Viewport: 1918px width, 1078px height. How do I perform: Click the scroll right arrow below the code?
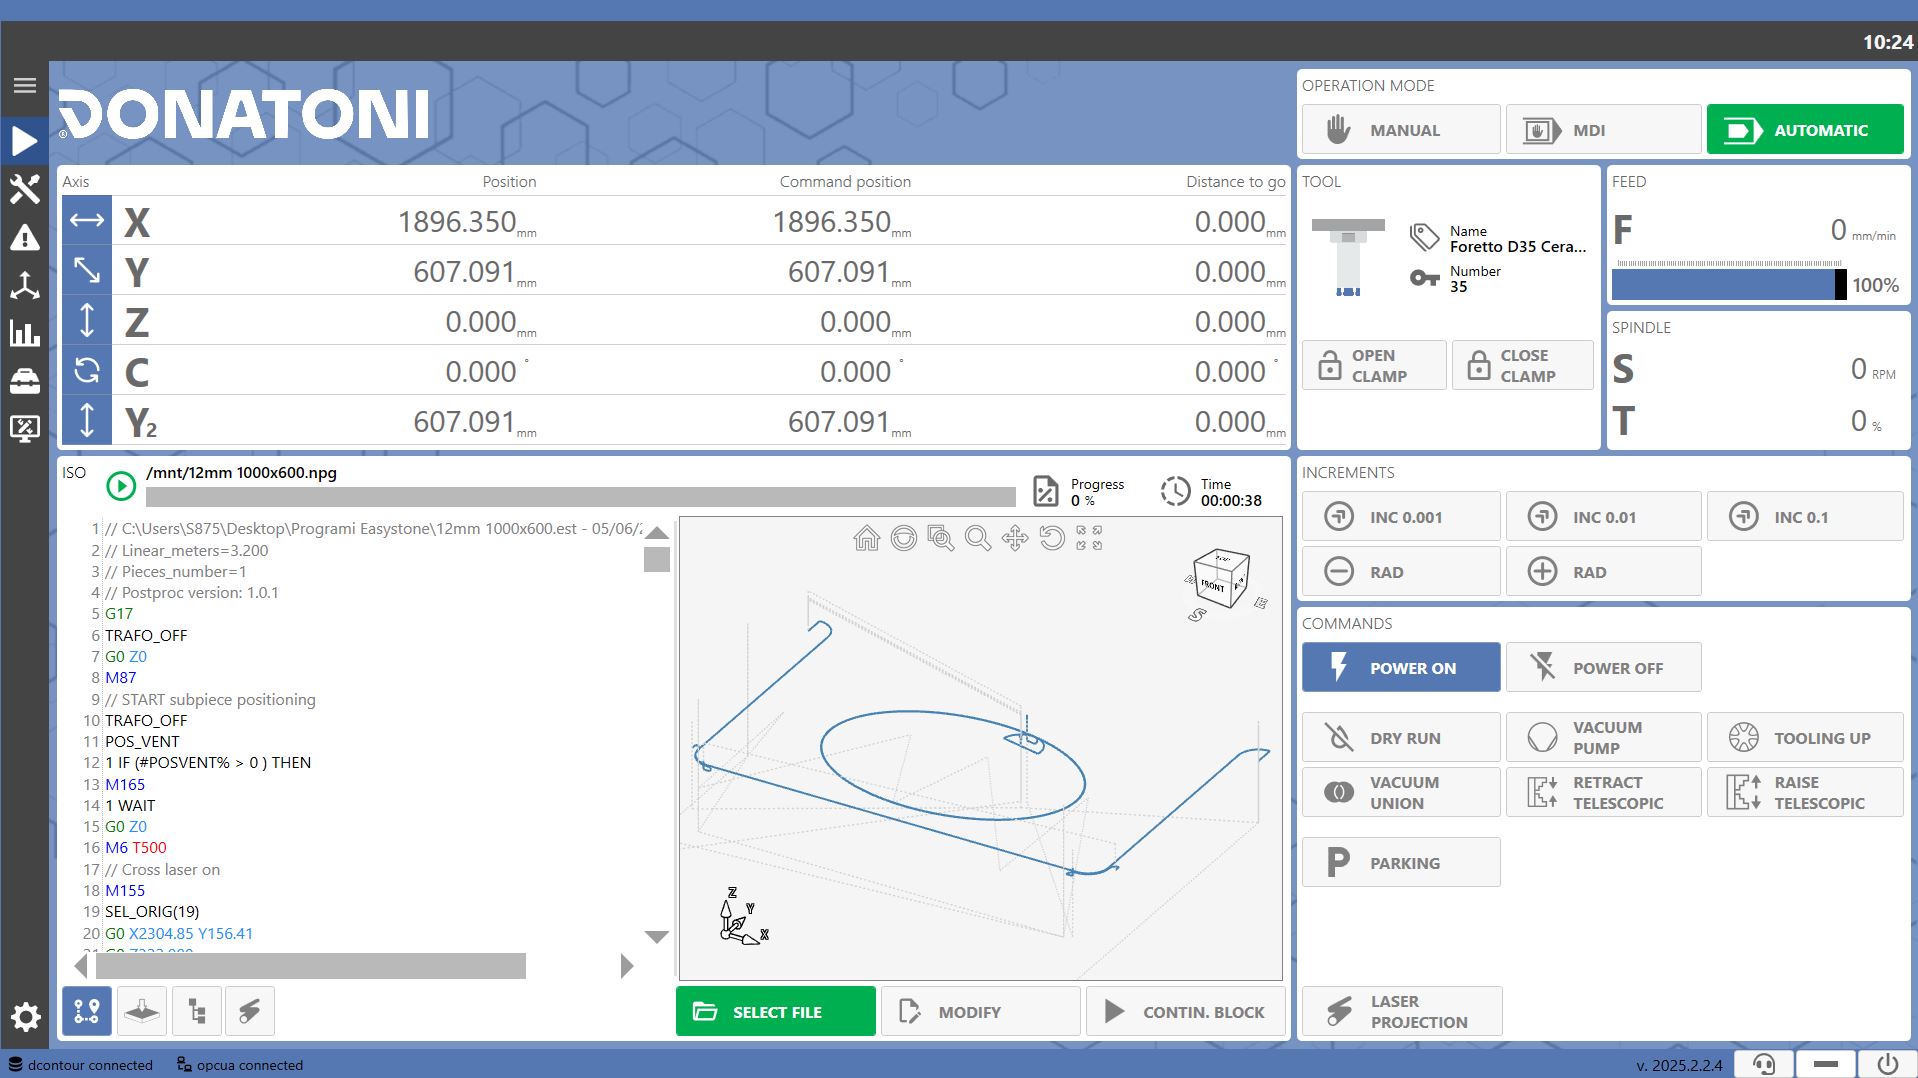pos(627,966)
